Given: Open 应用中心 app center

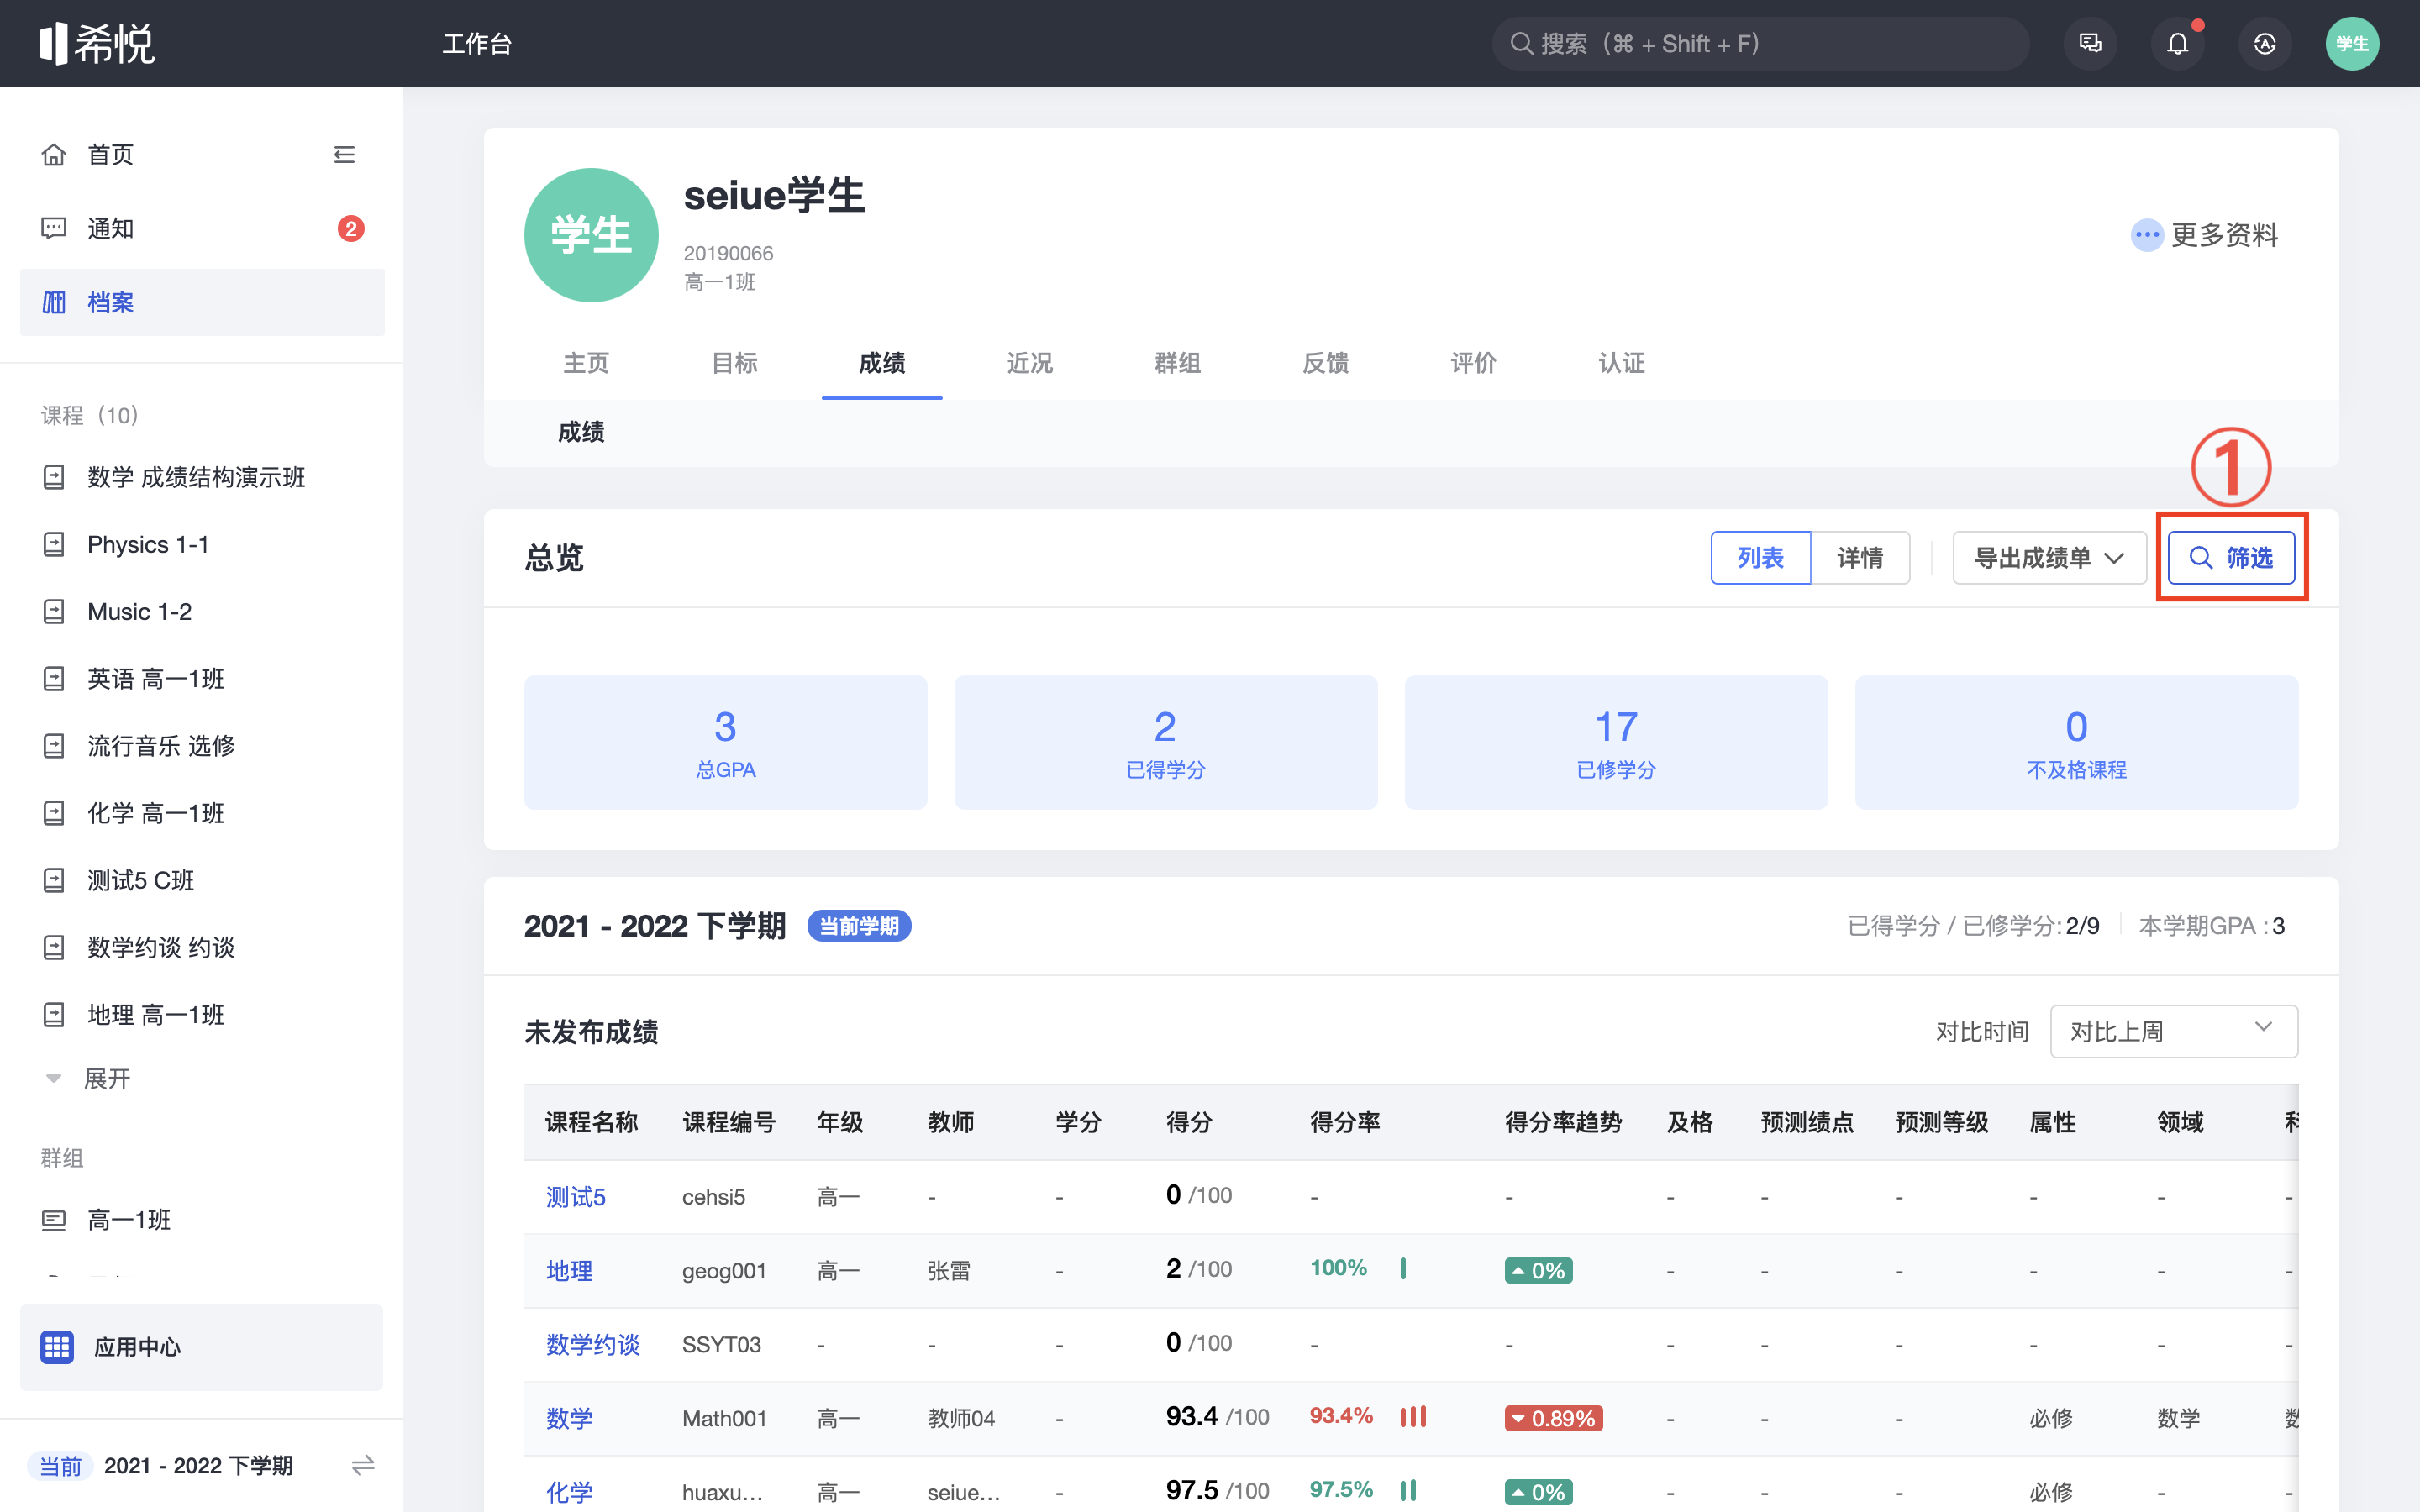Looking at the screenshot, I should (x=202, y=1347).
